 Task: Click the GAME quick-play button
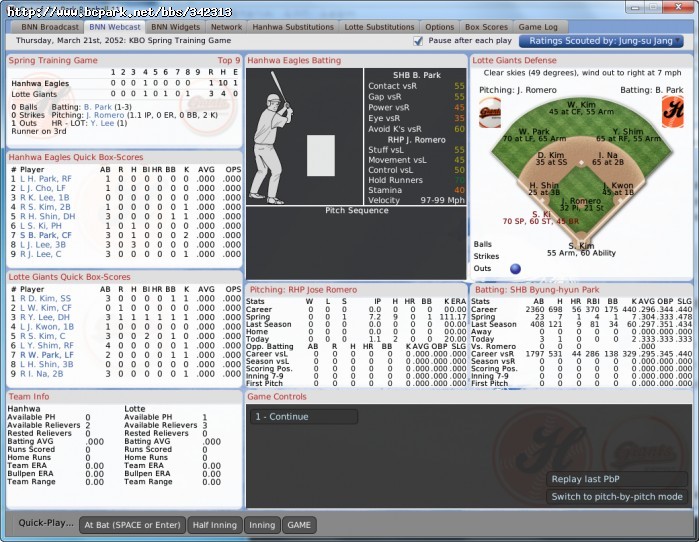pyautogui.click(x=299, y=525)
